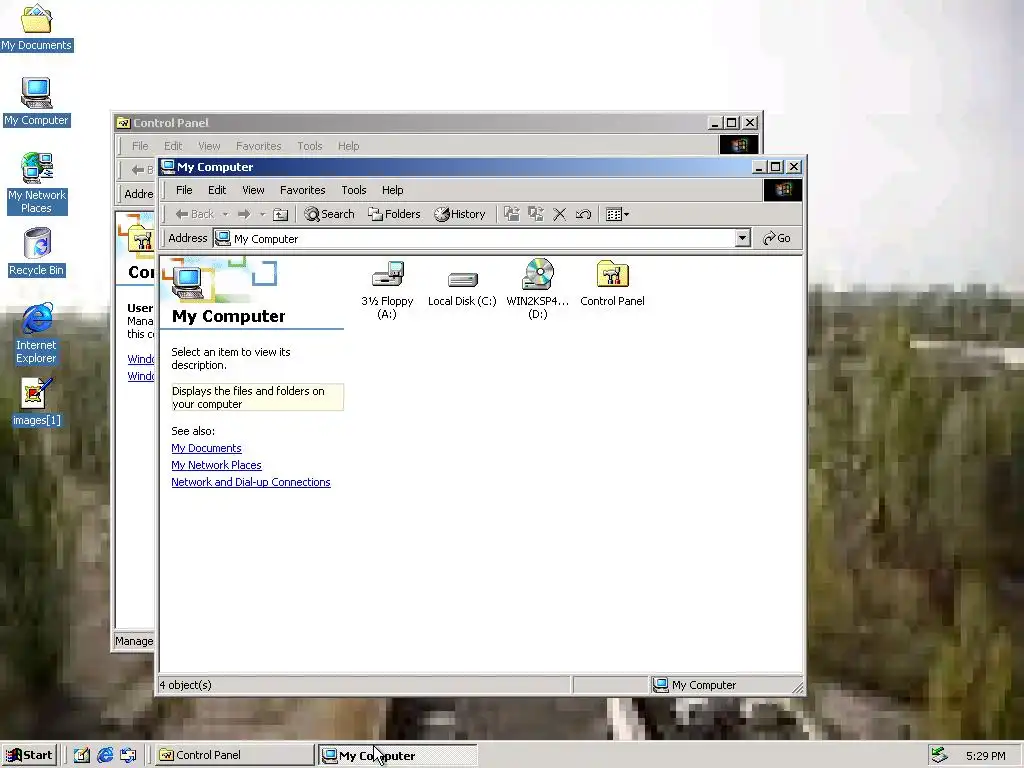The width and height of the screenshot is (1024, 768).
Task: Click the Start button
Action: [30, 755]
